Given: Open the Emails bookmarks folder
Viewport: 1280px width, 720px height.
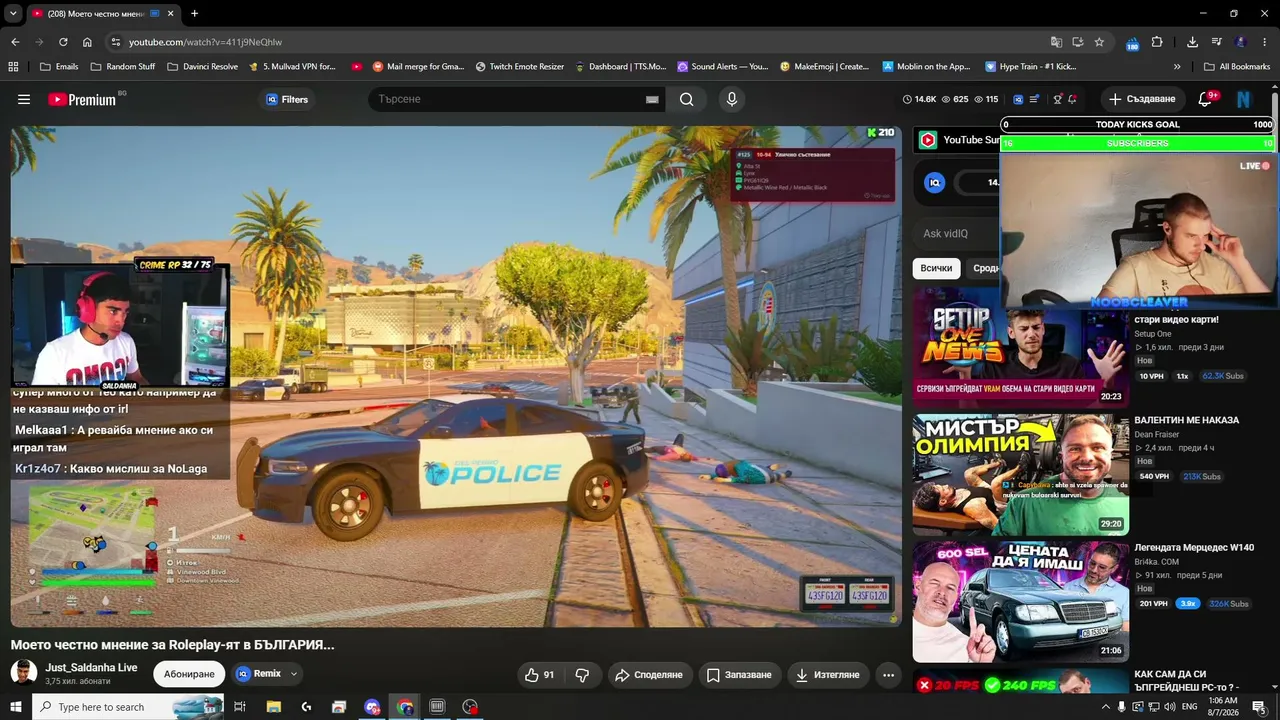Looking at the screenshot, I should [59, 67].
